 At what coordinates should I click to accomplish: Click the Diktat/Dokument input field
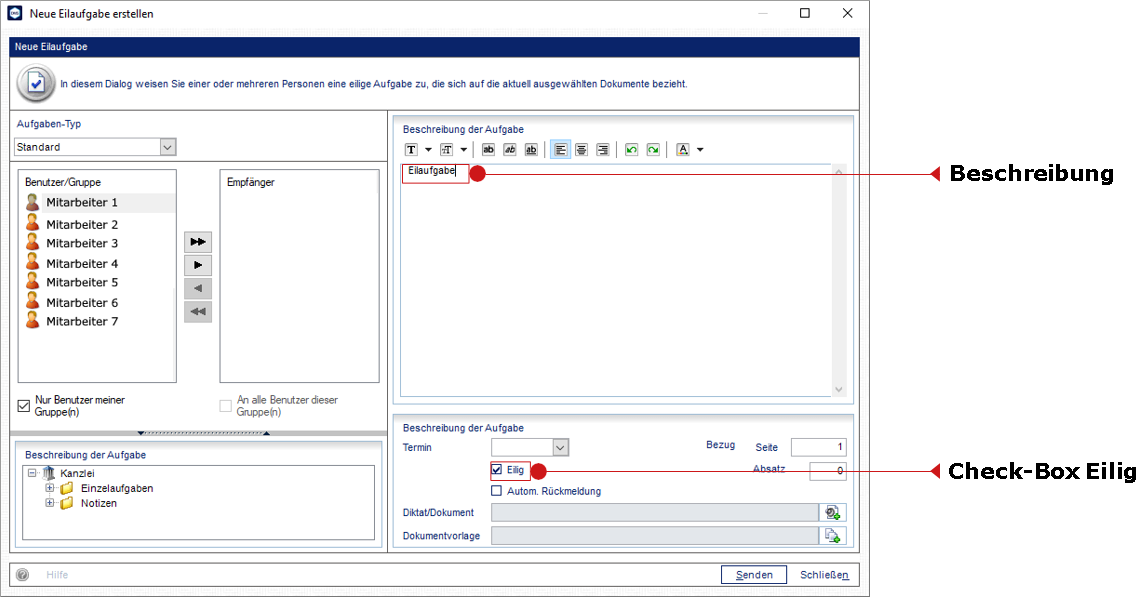pyautogui.click(x=655, y=513)
